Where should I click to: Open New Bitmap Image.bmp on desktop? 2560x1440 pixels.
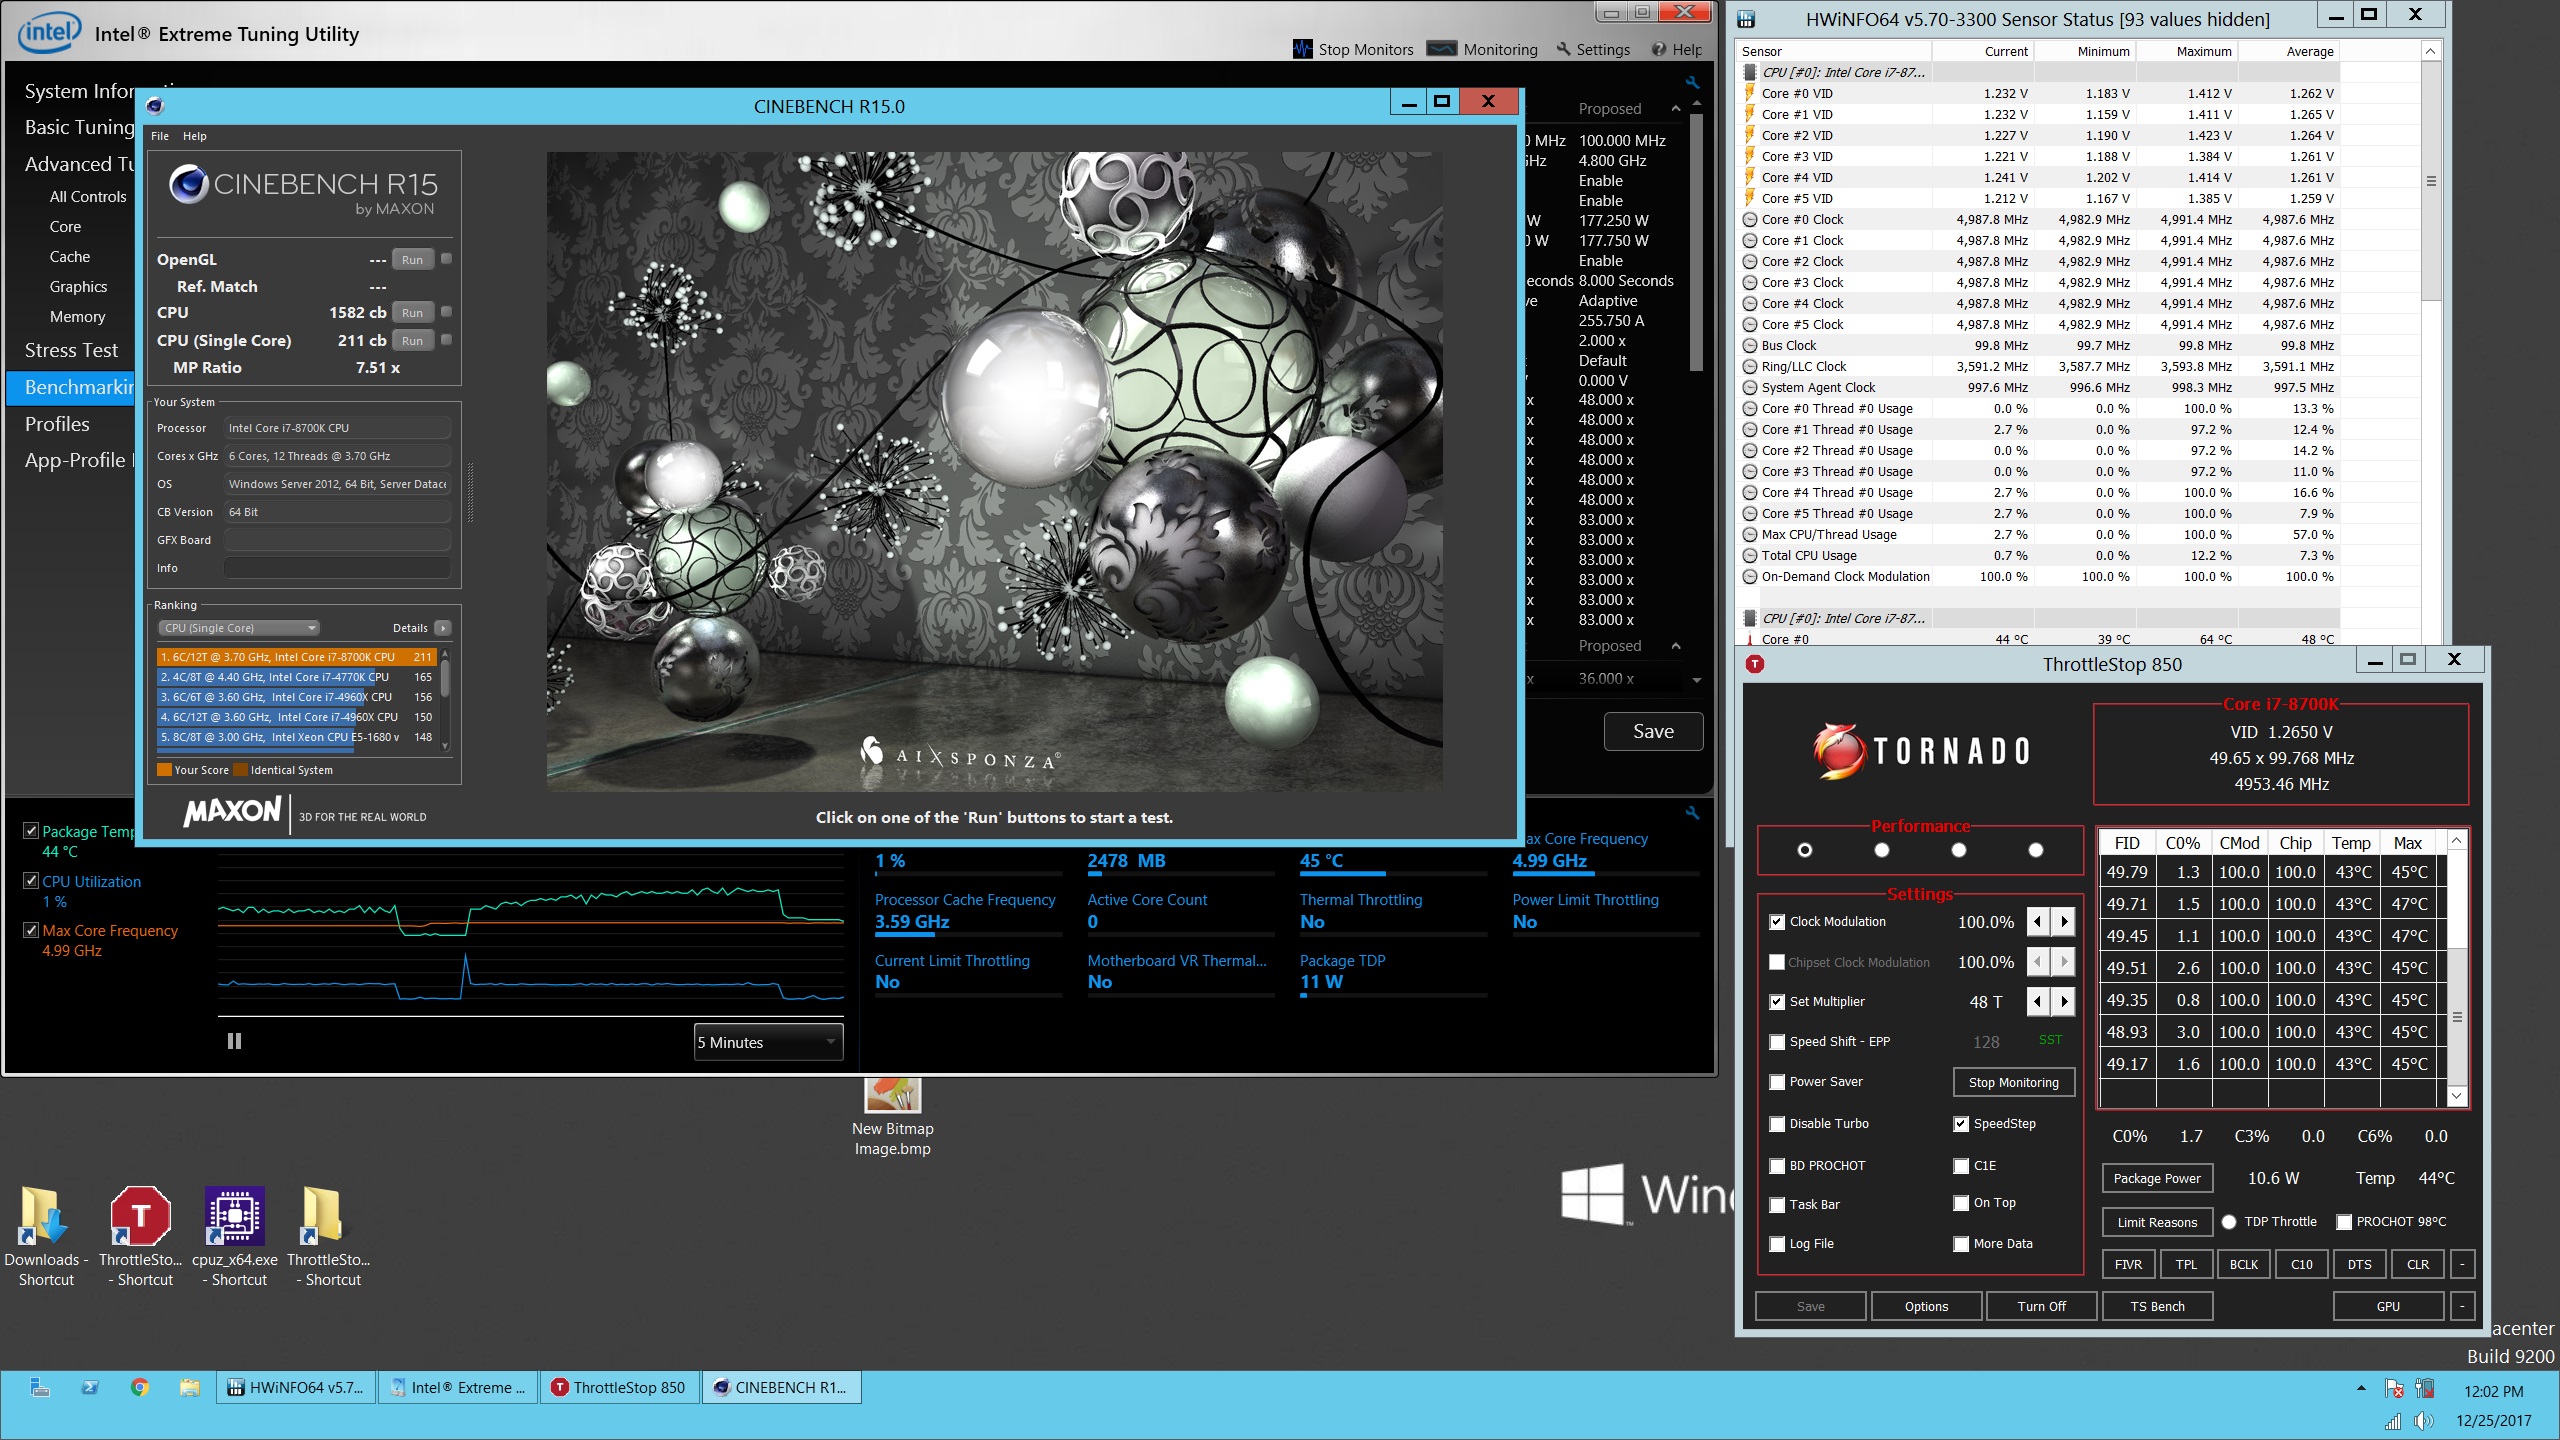pos(892,1117)
